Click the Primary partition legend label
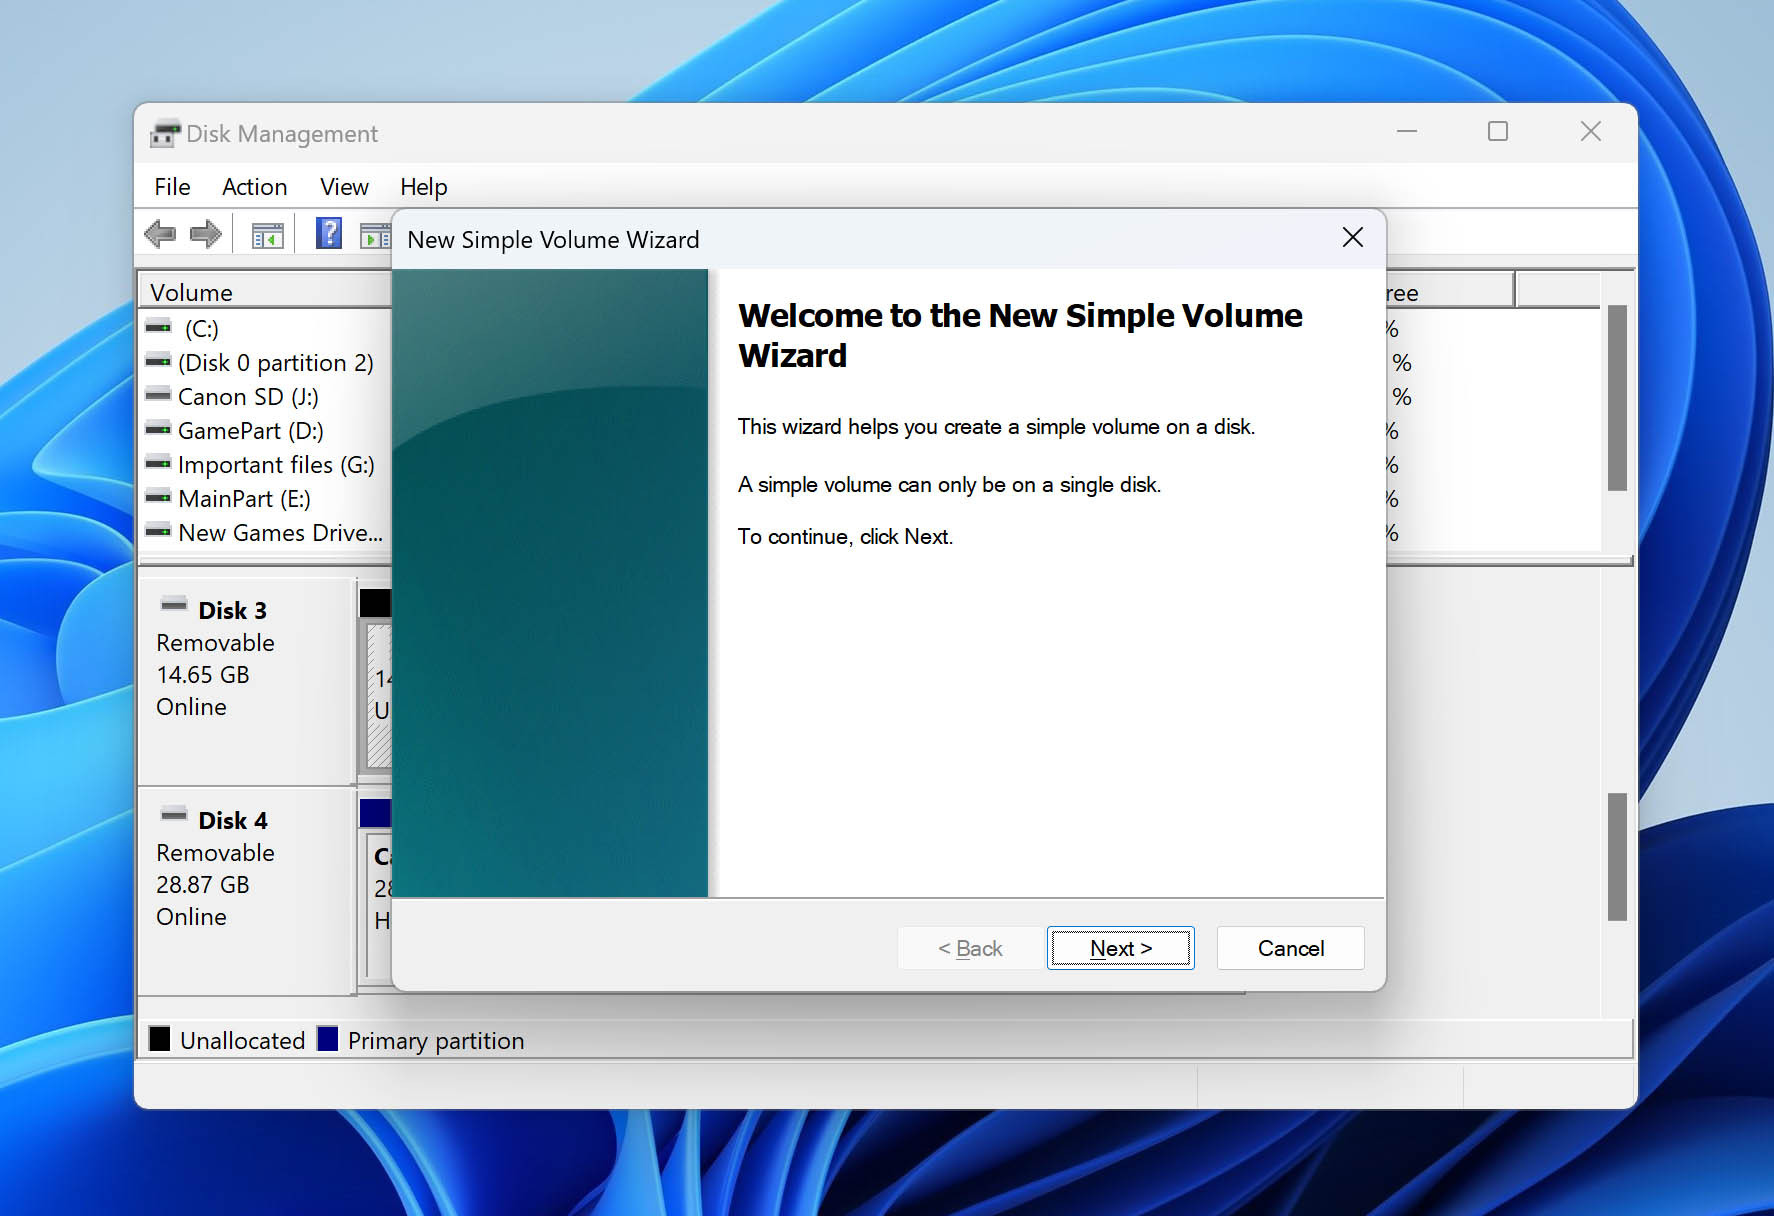The image size is (1774, 1216). point(436,1040)
